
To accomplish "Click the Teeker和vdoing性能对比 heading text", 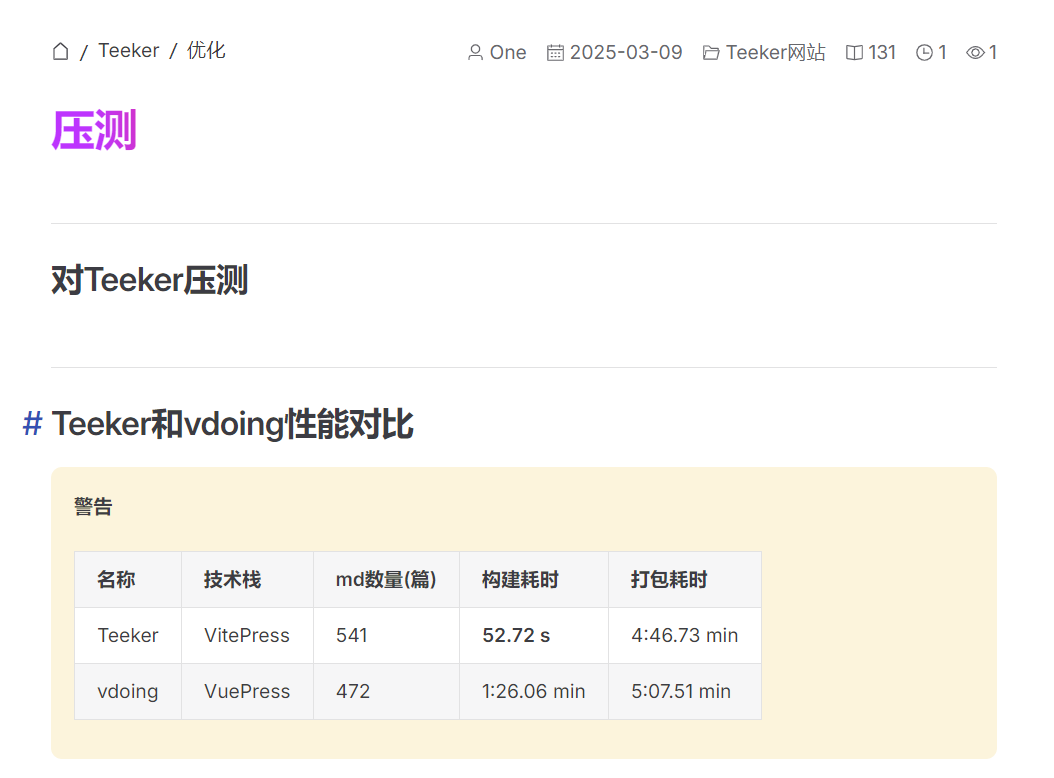I will point(233,424).
